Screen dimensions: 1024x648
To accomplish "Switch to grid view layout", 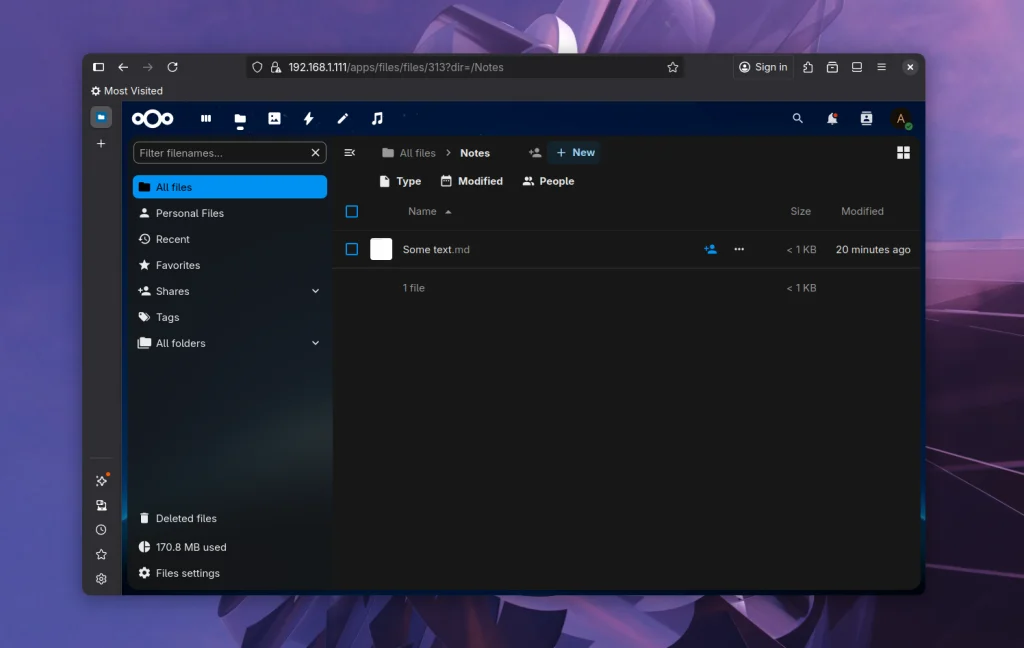I will pos(903,152).
